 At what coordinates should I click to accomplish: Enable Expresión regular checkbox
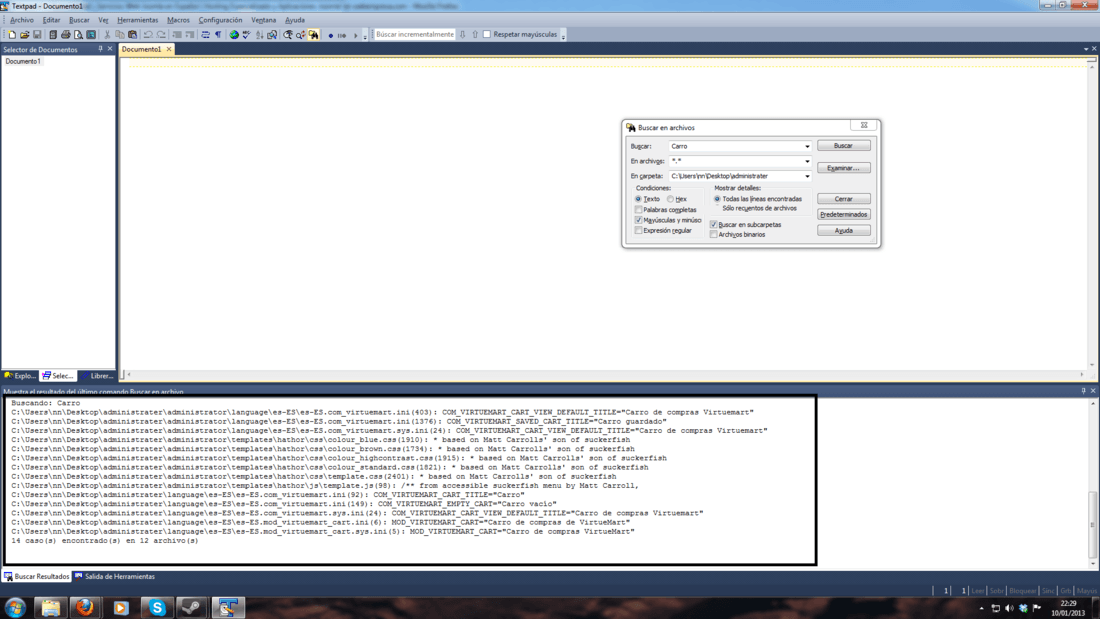[638, 230]
